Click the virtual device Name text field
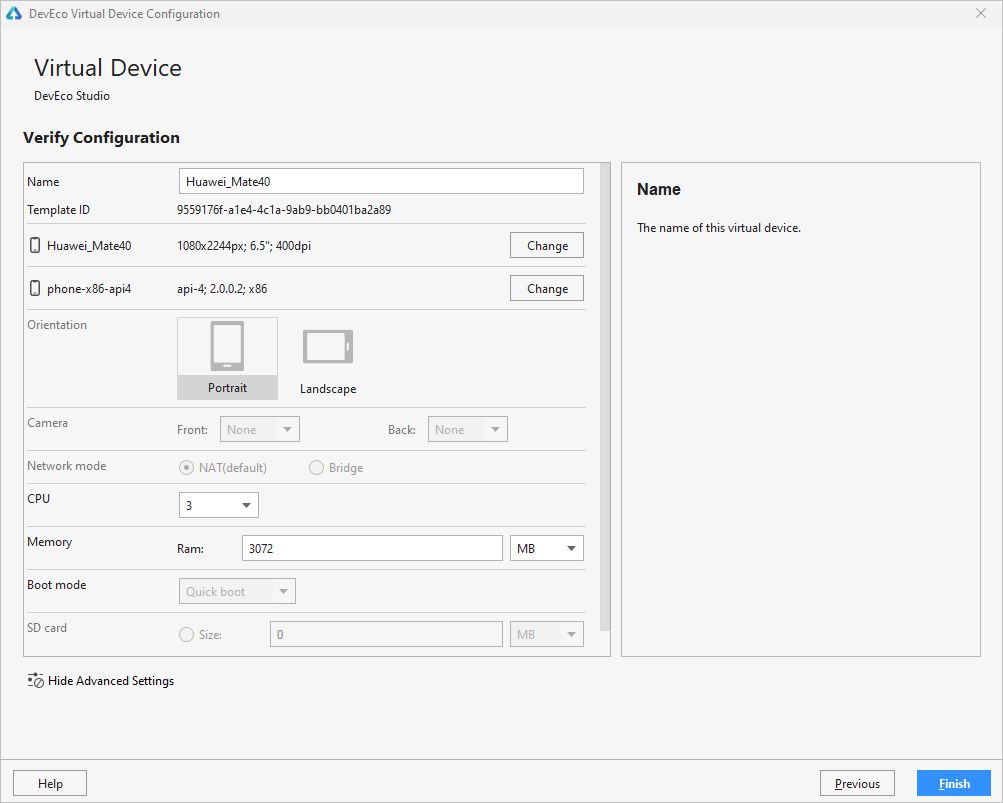Viewport: 1003px width, 803px height. pos(380,181)
